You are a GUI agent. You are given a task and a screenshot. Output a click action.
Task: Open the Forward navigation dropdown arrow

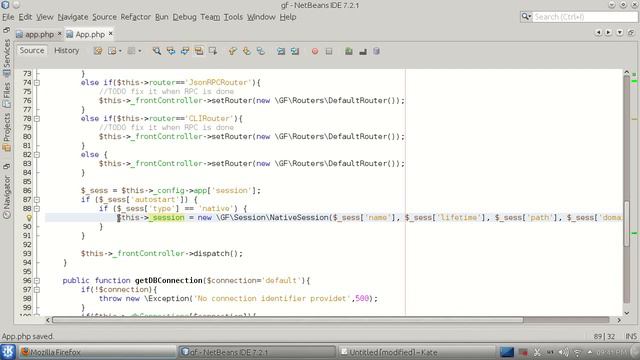(140, 51)
